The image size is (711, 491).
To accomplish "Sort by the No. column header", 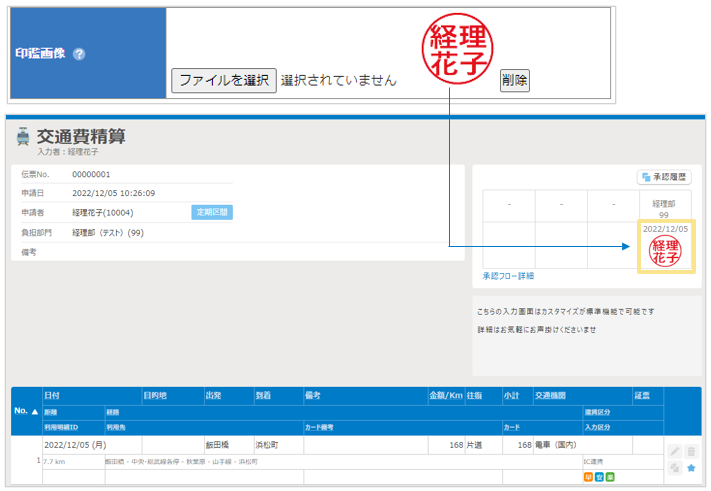I will pos(26,411).
